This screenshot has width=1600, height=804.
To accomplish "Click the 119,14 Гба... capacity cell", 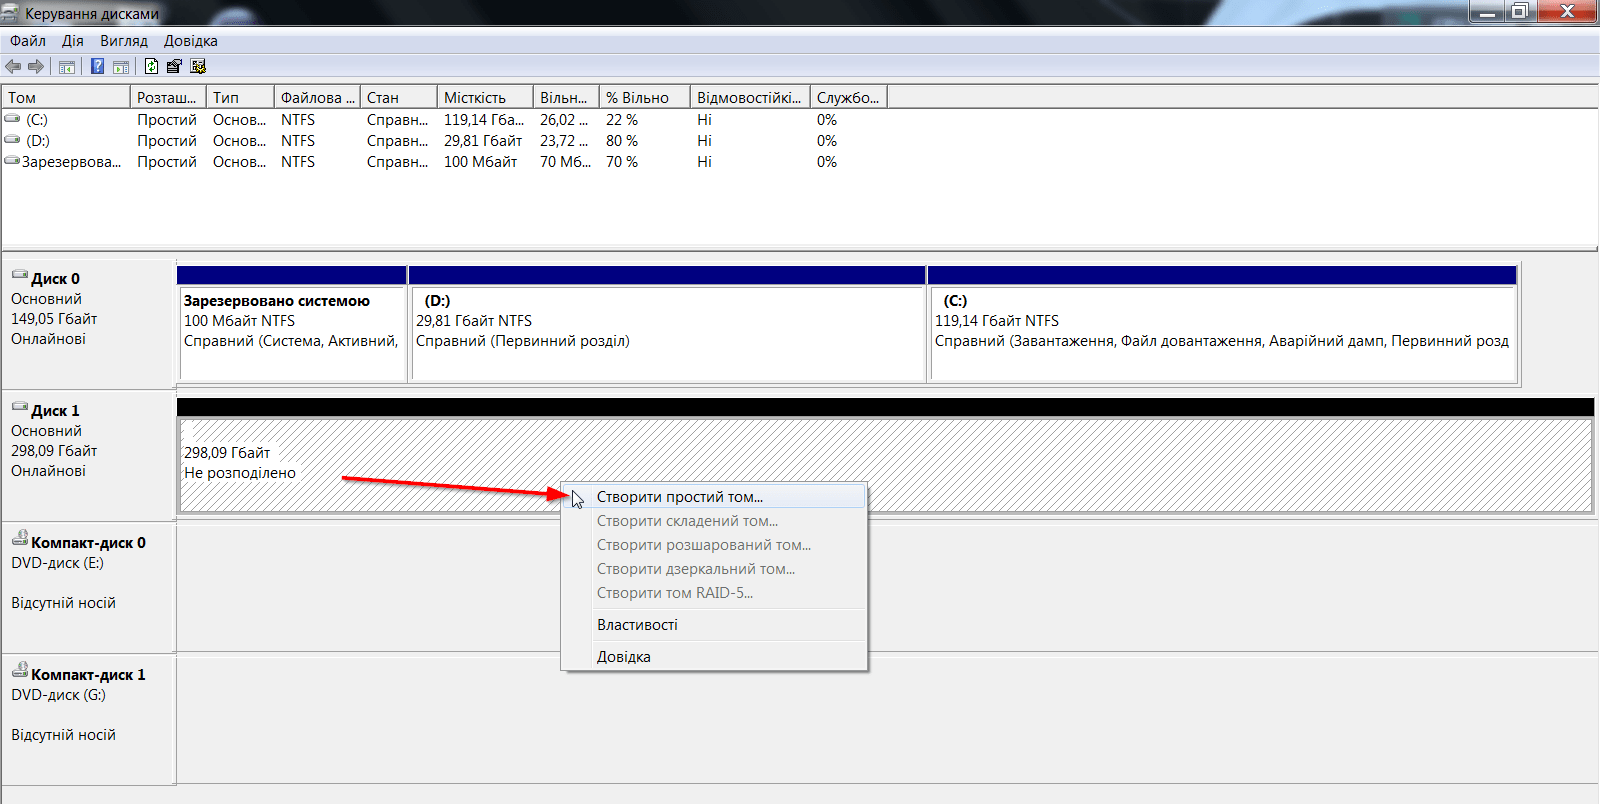I will tap(484, 120).
